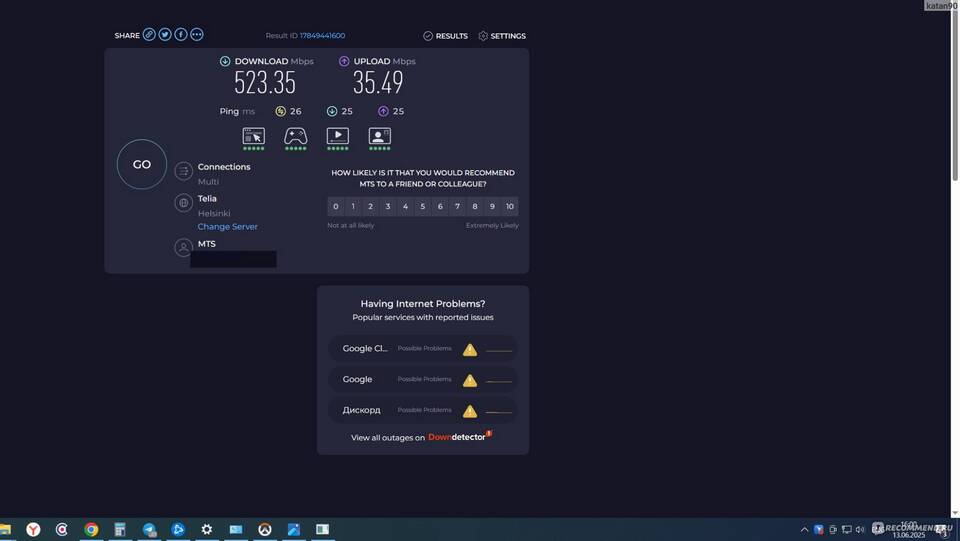Open File Explorer from the taskbar

pos(5,529)
